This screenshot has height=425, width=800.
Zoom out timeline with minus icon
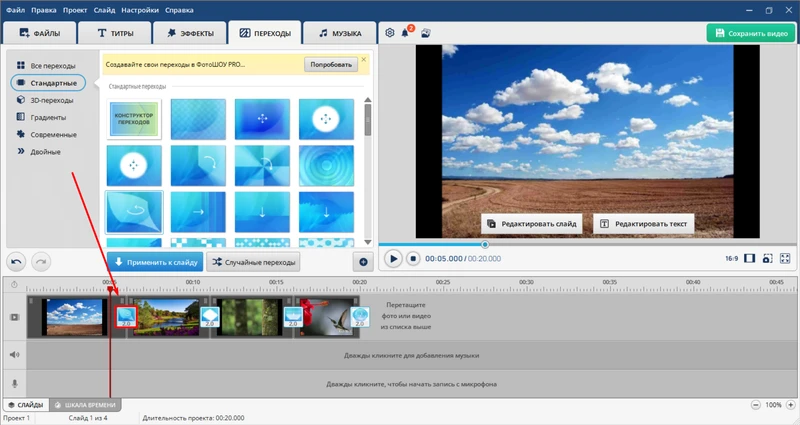tap(755, 405)
